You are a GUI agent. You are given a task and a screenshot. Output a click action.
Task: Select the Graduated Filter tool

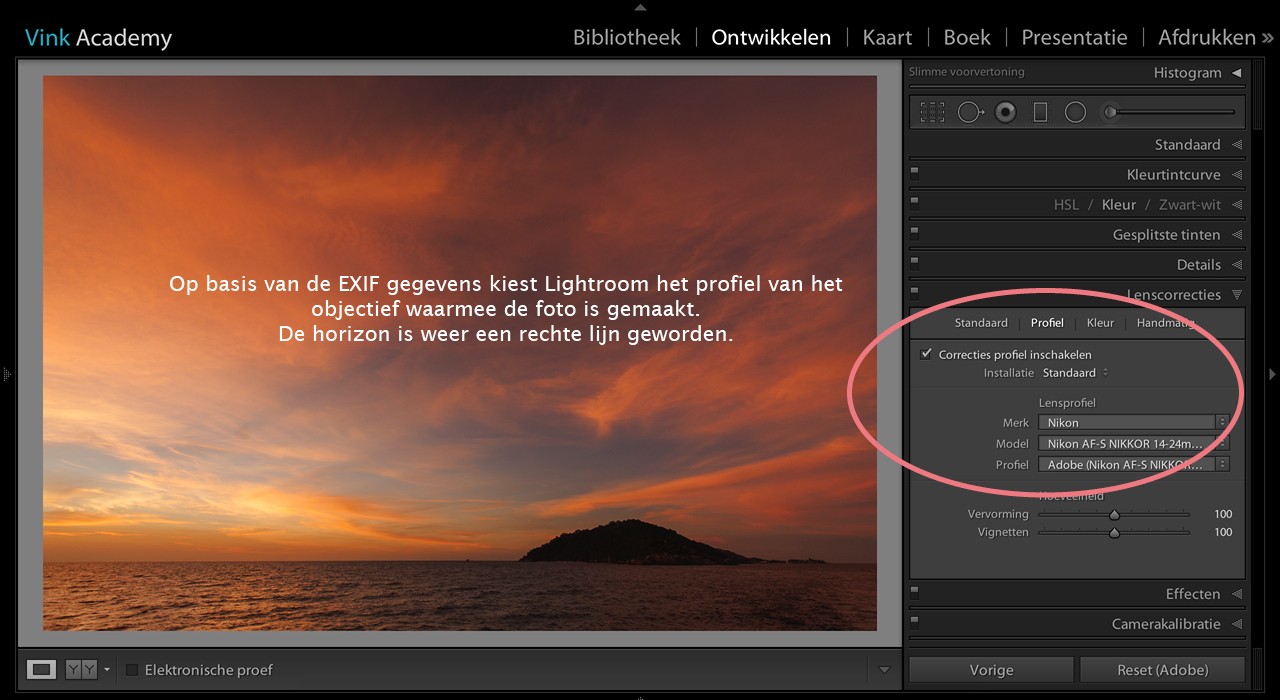click(1040, 111)
